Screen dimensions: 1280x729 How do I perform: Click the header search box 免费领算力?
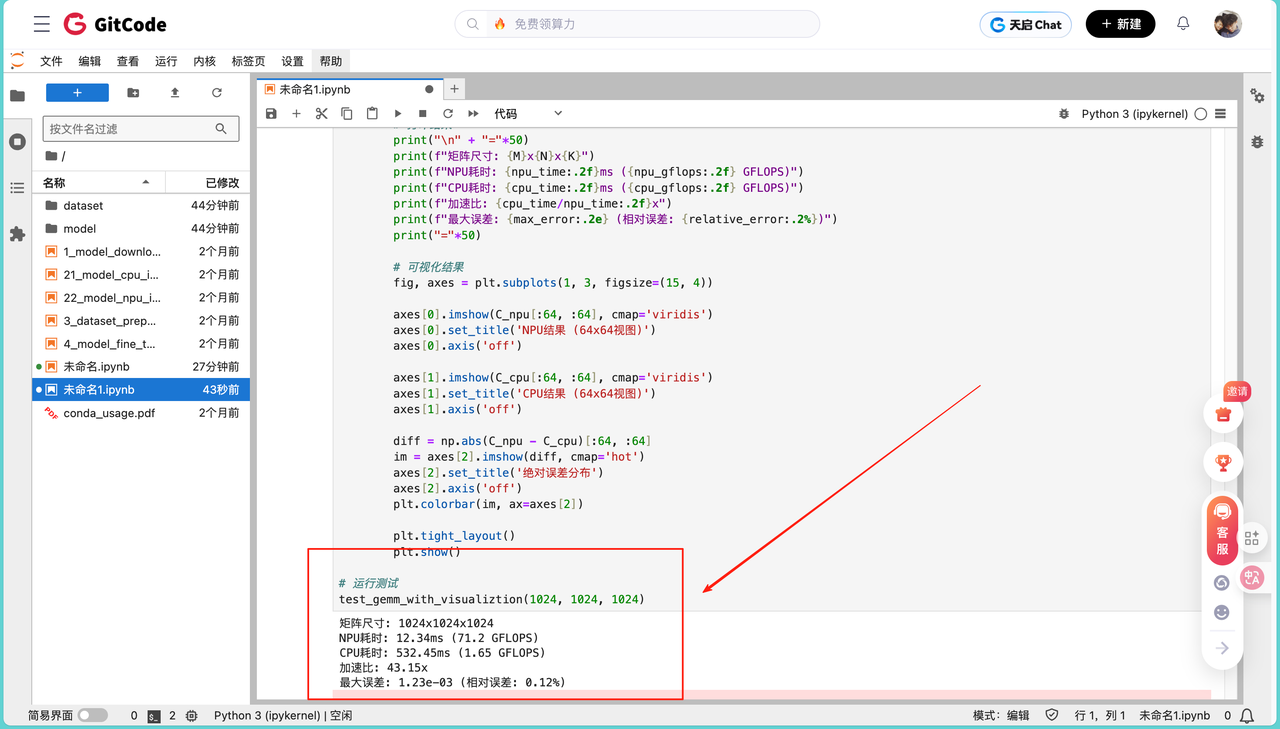(637, 24)
